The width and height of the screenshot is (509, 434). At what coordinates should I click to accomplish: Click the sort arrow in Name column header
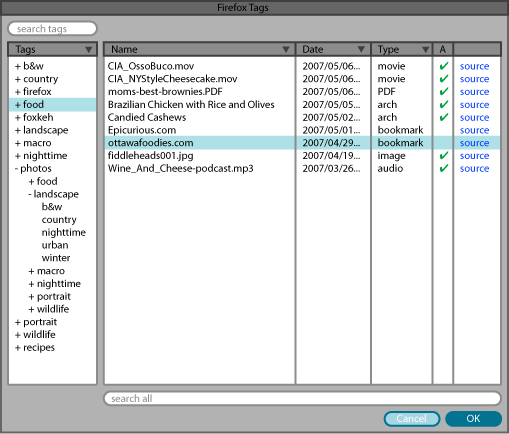[286, 49]
